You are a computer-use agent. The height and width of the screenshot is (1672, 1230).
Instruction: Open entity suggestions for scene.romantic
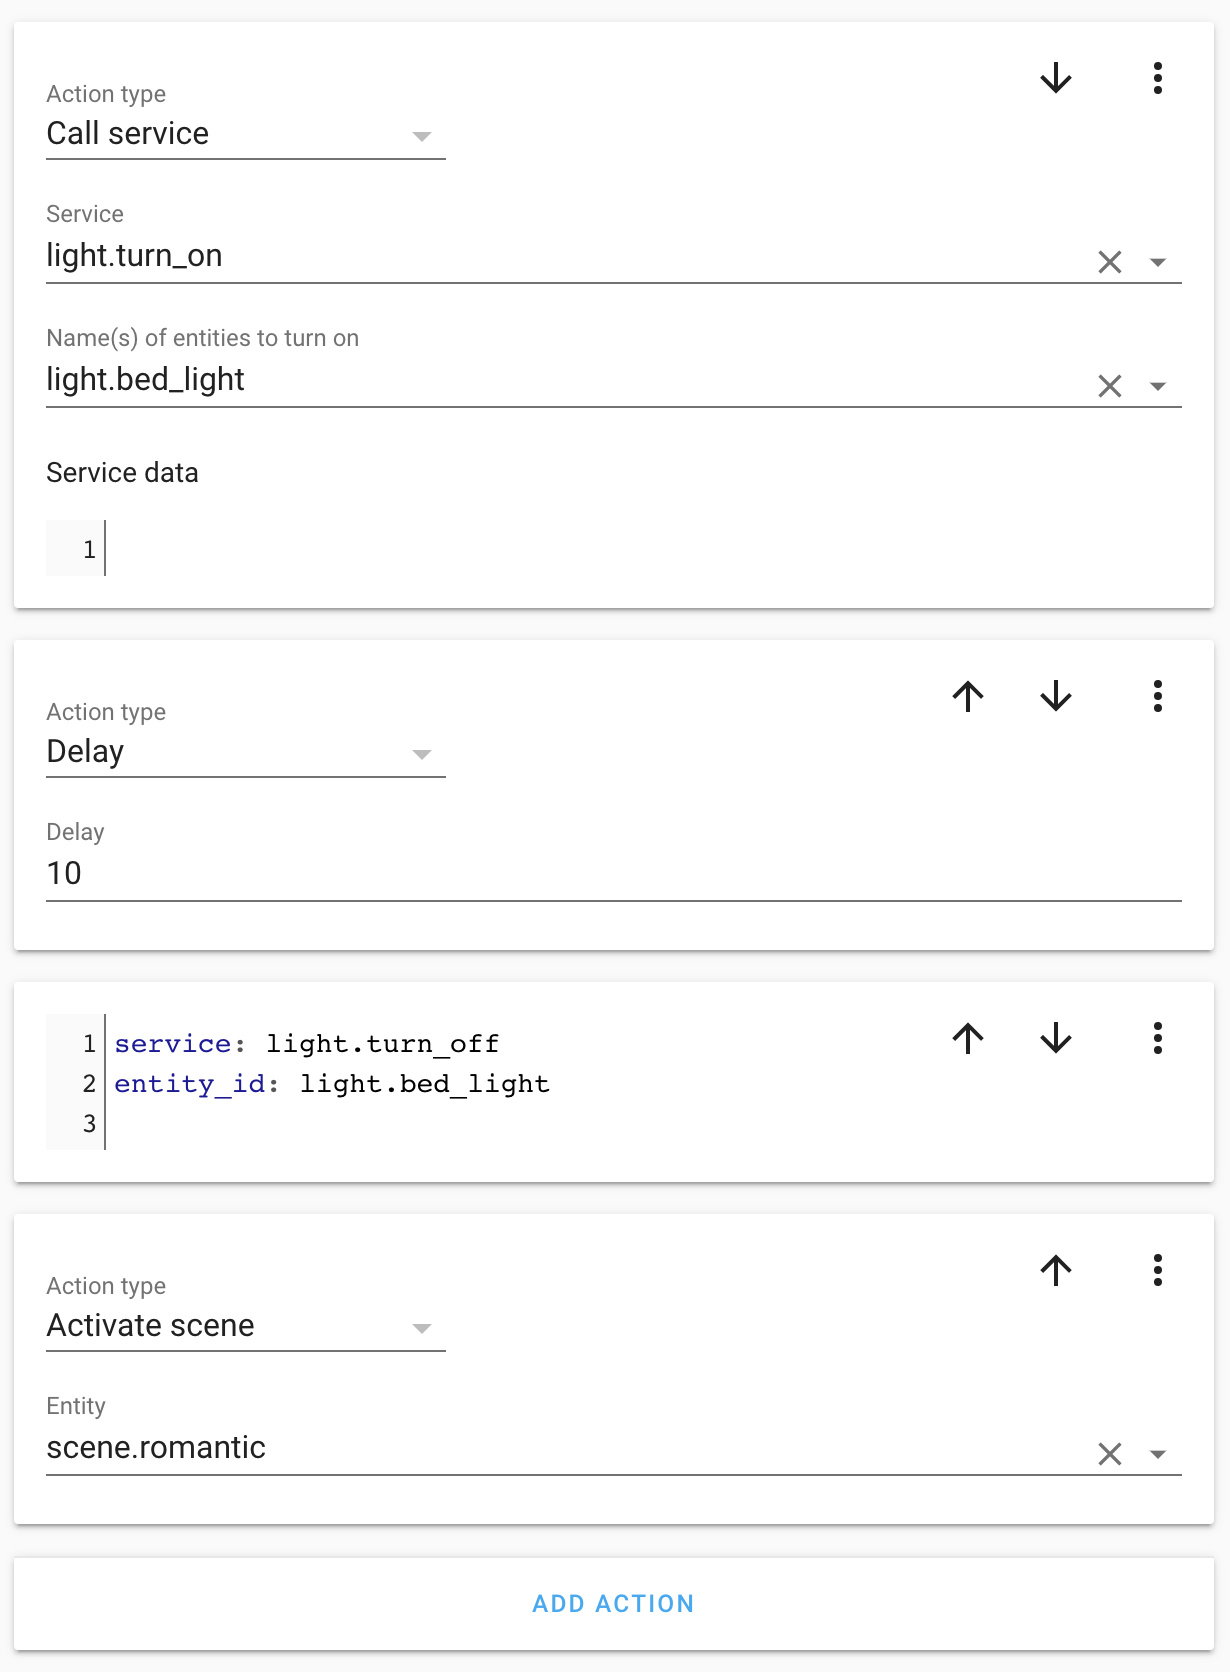1157,1452
